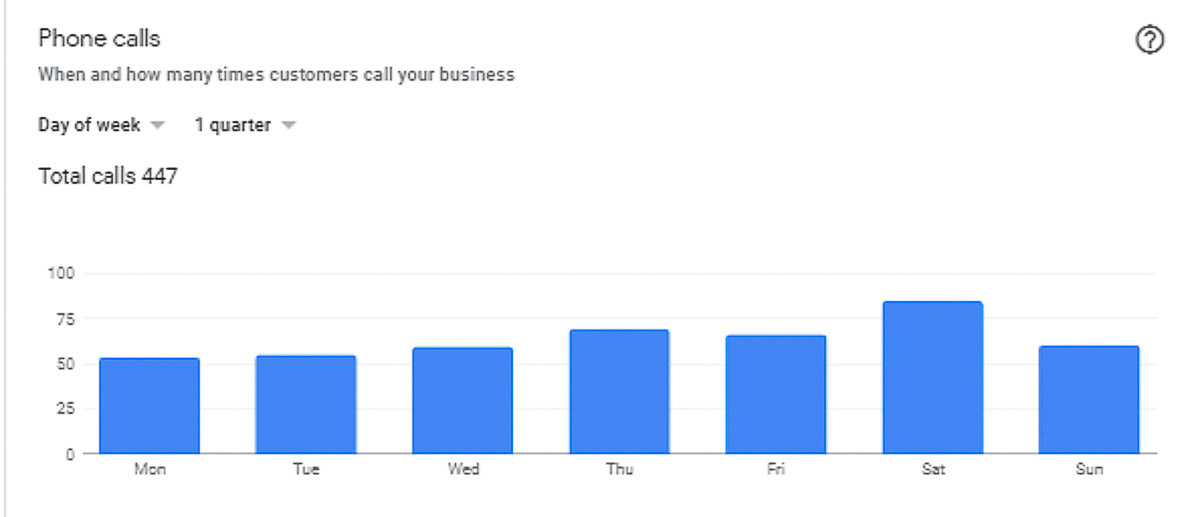
Task: Select the Thursday bar in chart
Action: click(619, 391)
